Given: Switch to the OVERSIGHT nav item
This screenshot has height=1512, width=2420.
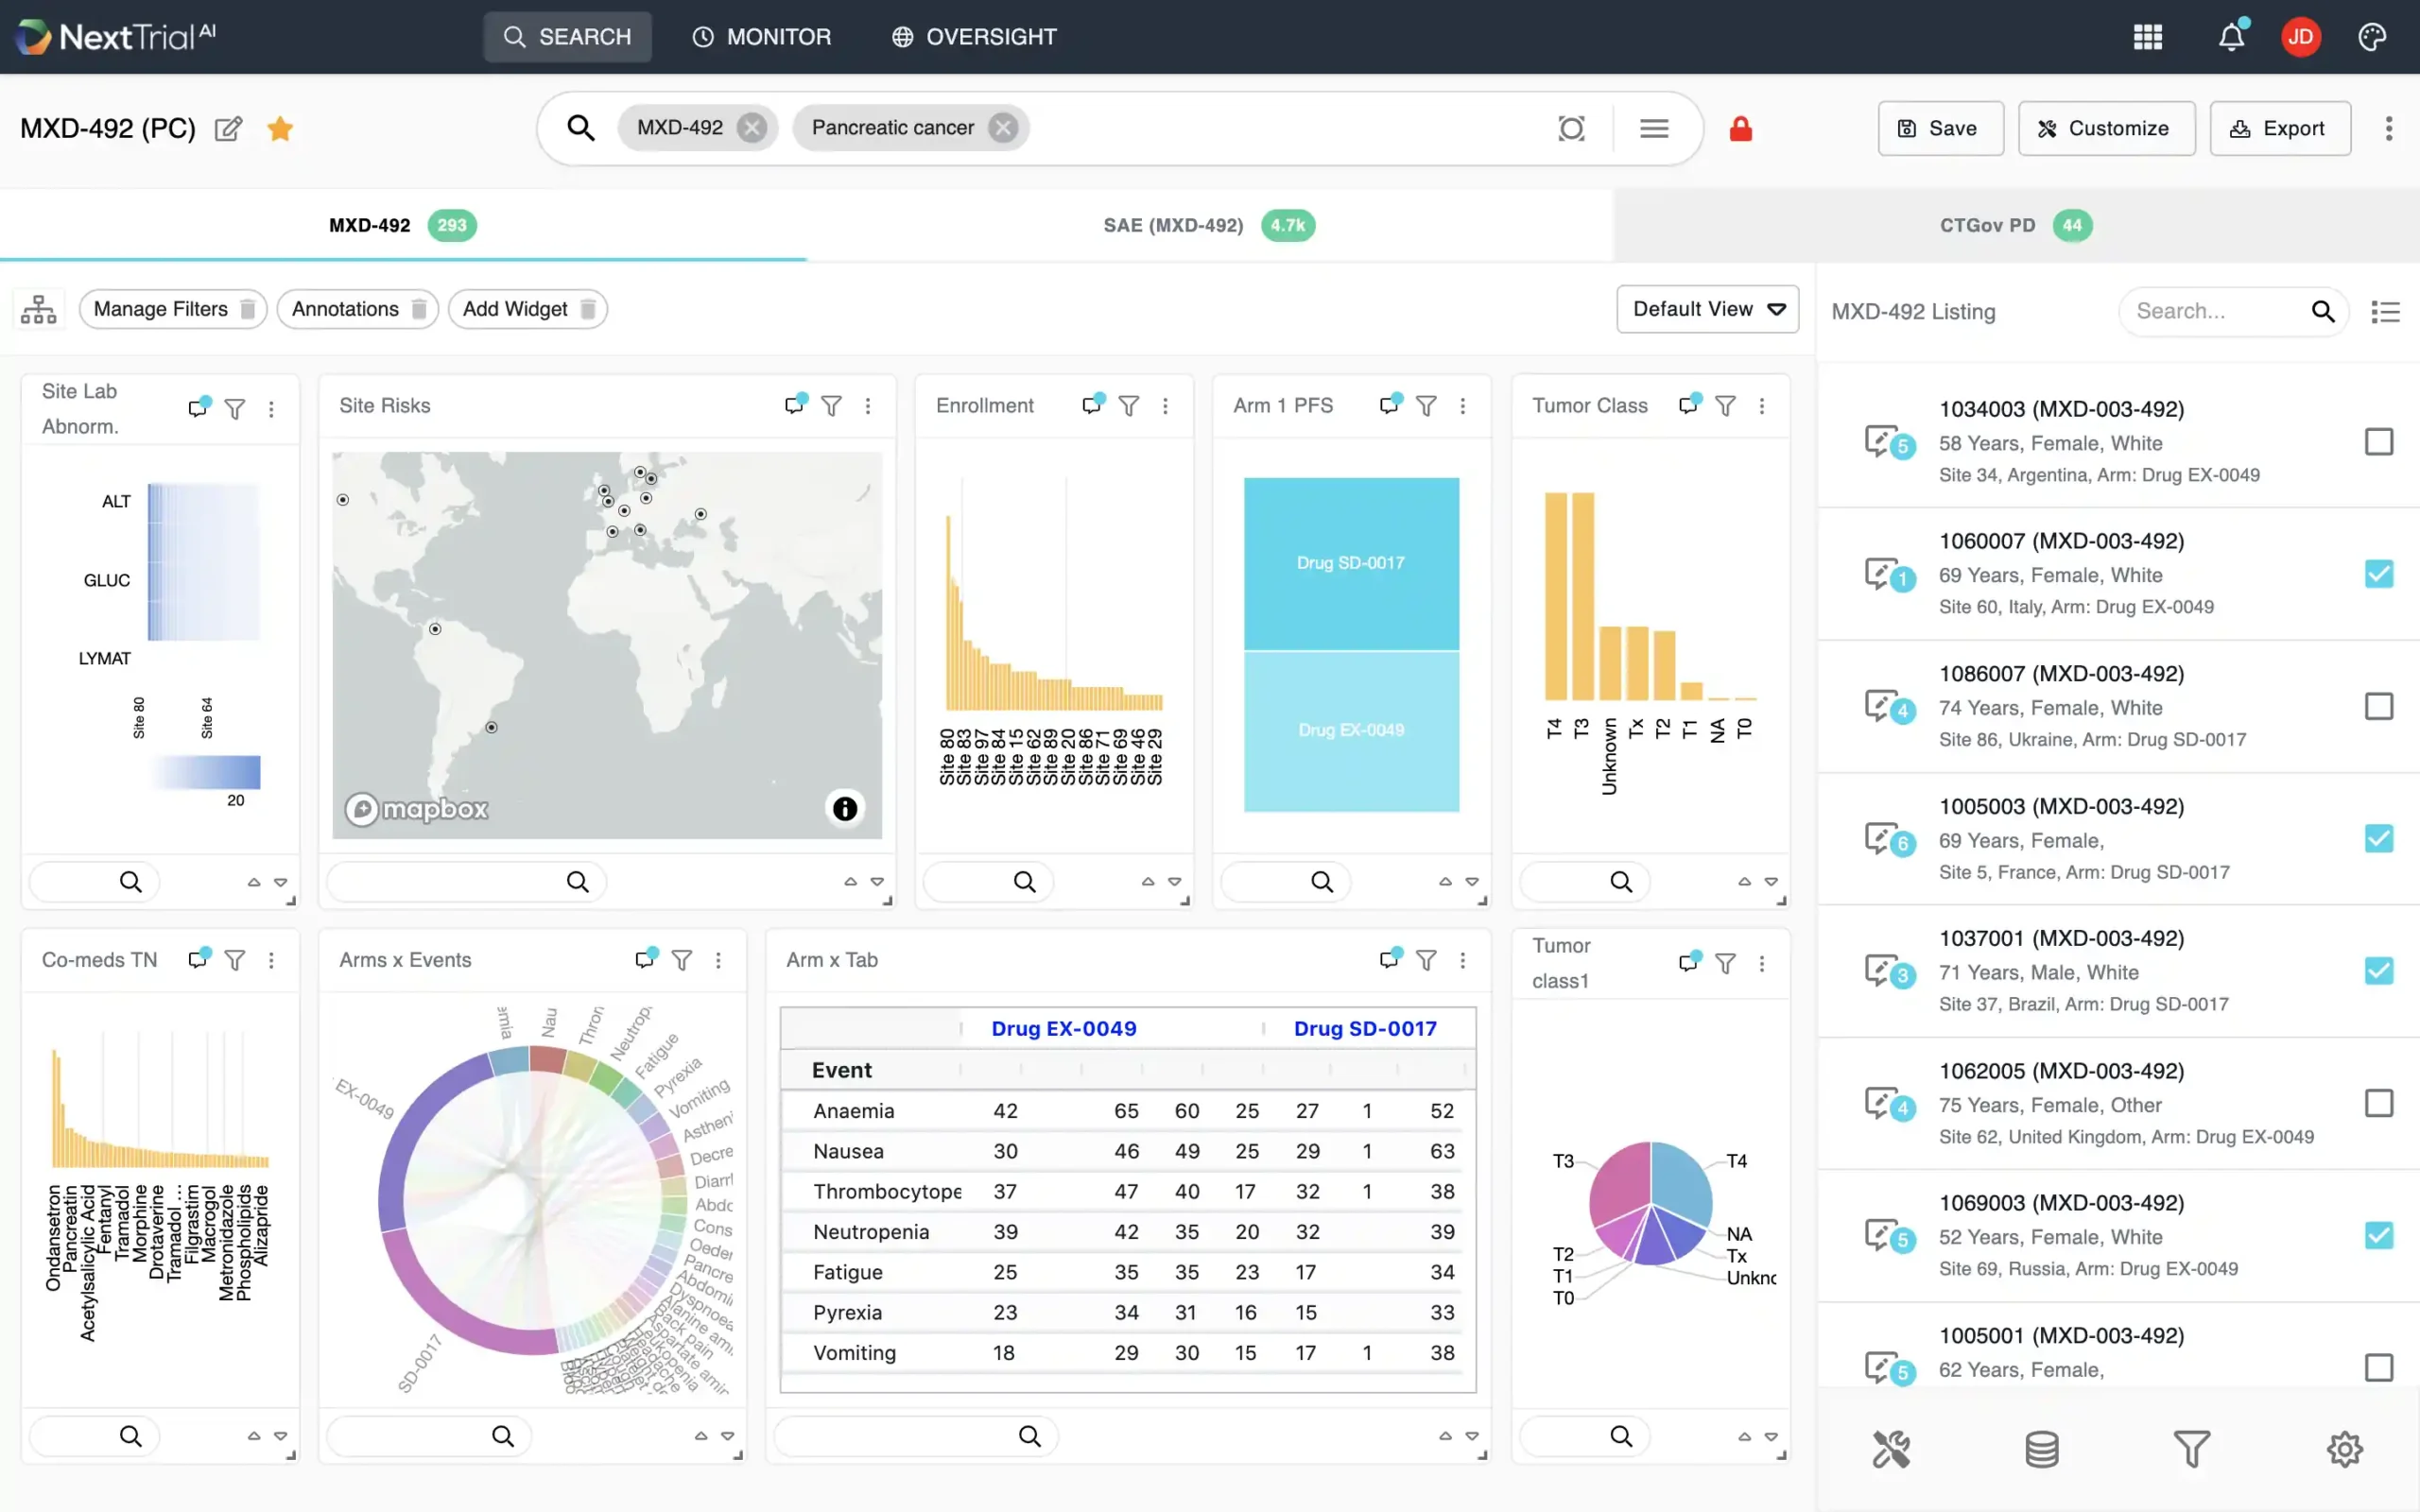Looking at the screenshot, I should pyautogui.click(x=974, y=37).
